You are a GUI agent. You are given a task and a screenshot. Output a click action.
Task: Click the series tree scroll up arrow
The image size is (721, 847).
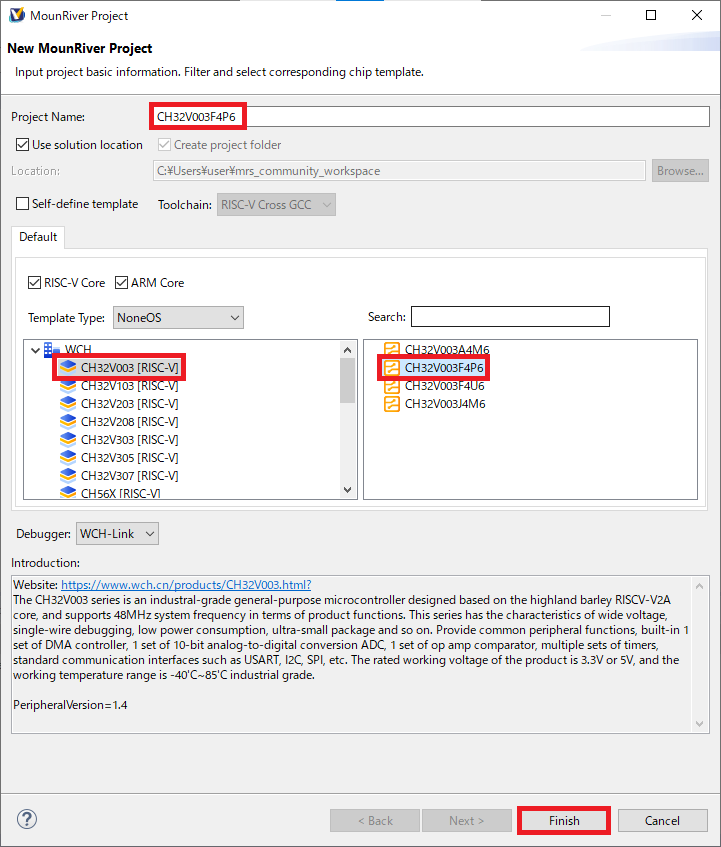pyautogui.click(x=348, y=350)
